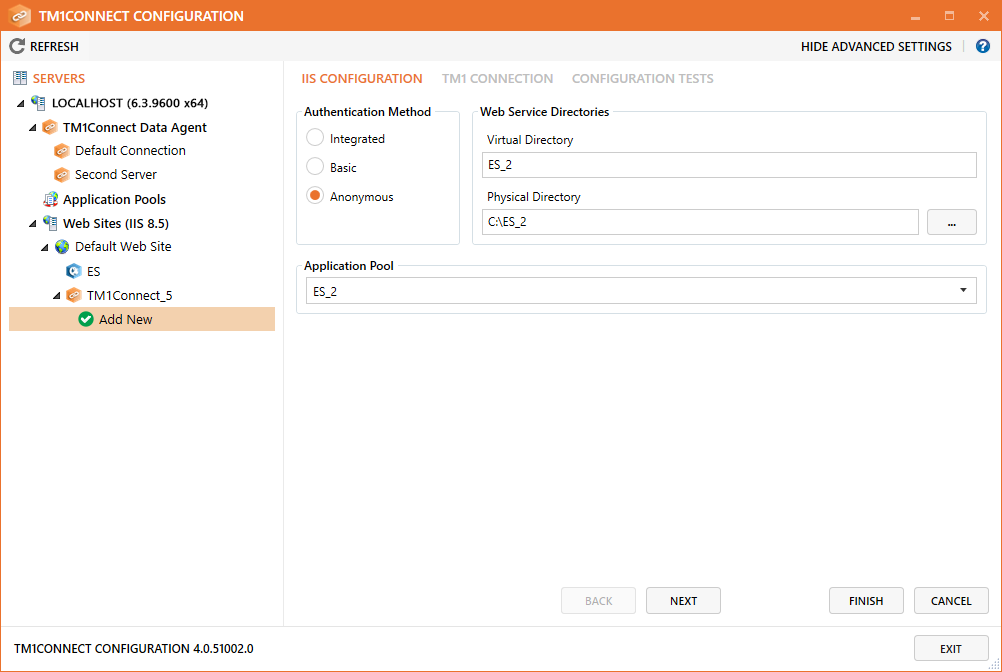Click the Default Connection icon
The height and width of the screenshot is (672, 1002).
[61, 151]
